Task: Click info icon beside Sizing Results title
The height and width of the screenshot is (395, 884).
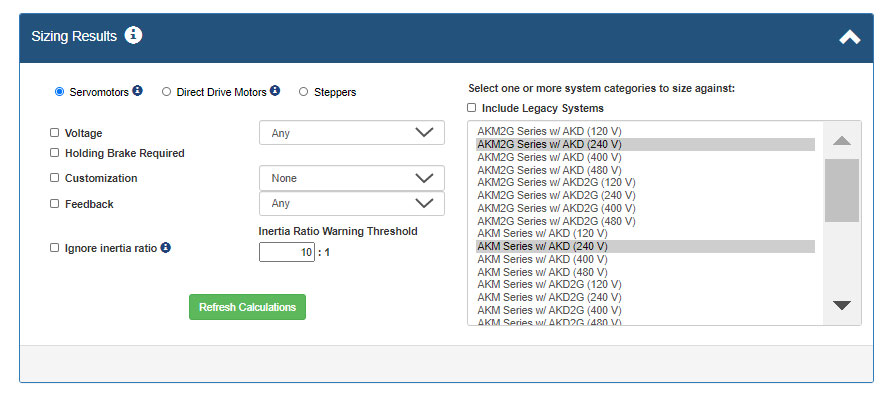Action: point(134,35)
